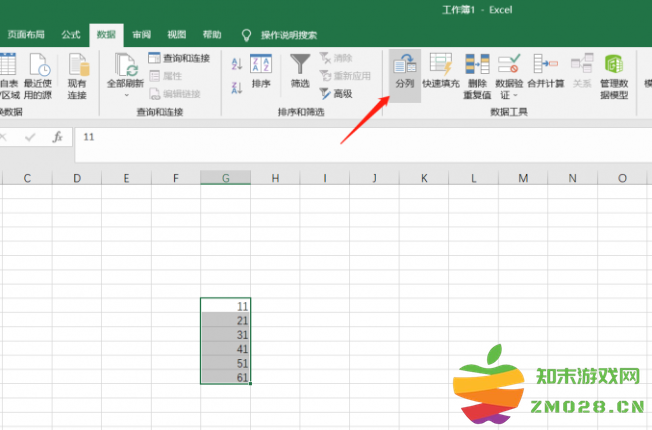Select column F header
The height and width of the screenshot is (430, 652).
pyautogui.click(x=176, y=178)
